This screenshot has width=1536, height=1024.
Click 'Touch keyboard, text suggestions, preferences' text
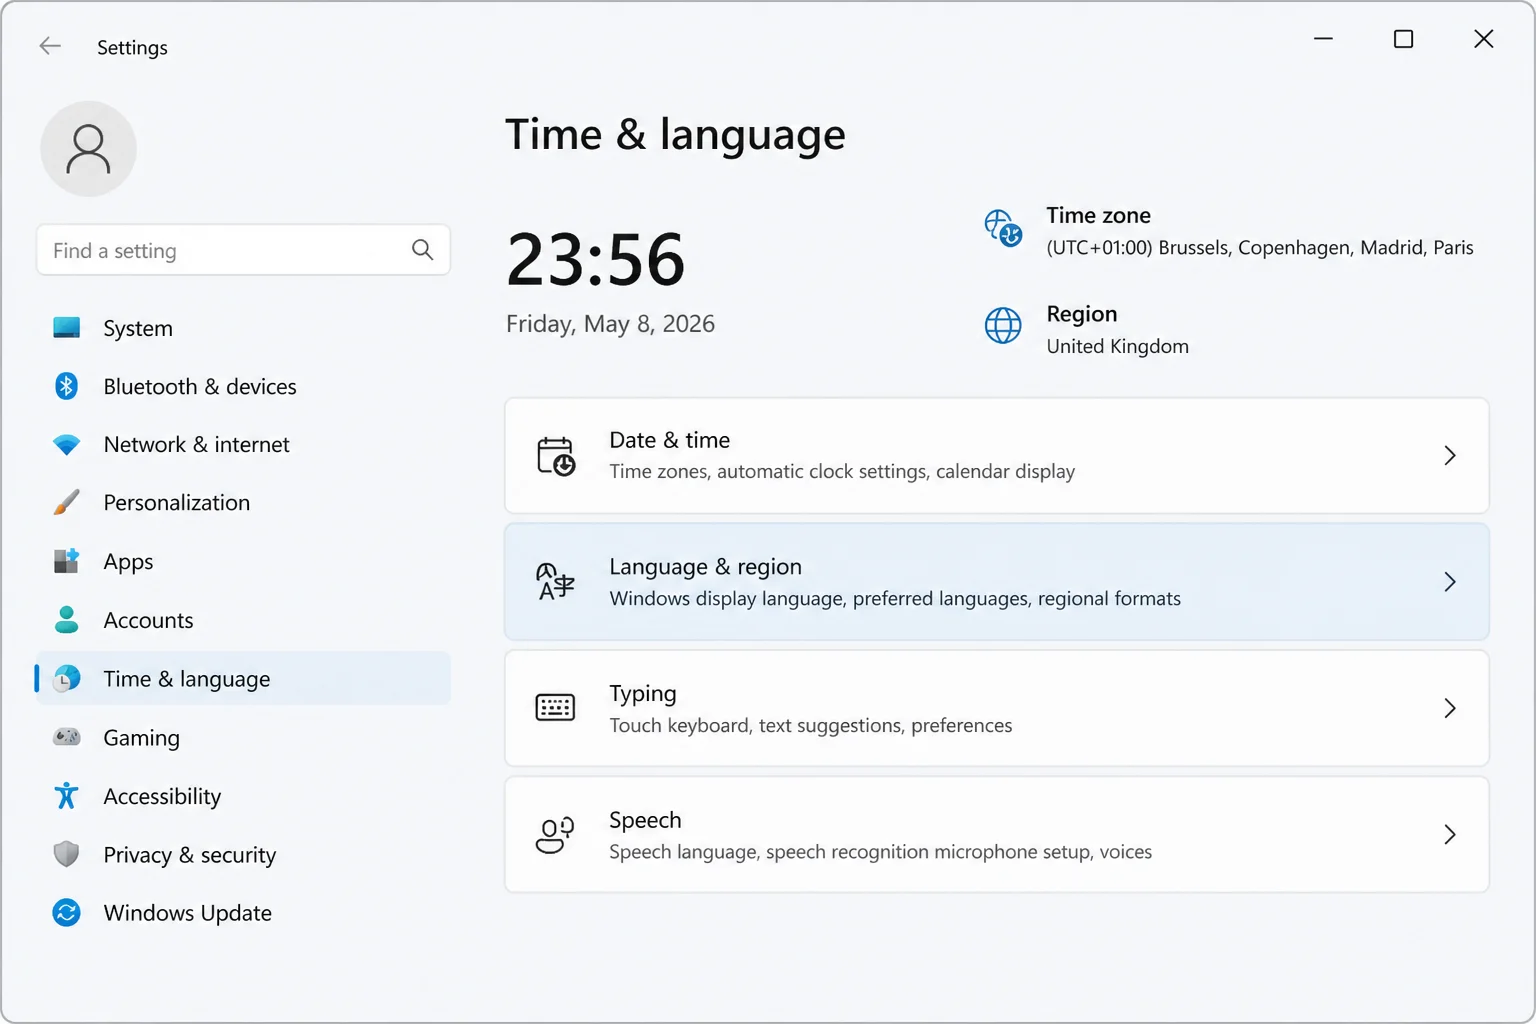(811, 725)
